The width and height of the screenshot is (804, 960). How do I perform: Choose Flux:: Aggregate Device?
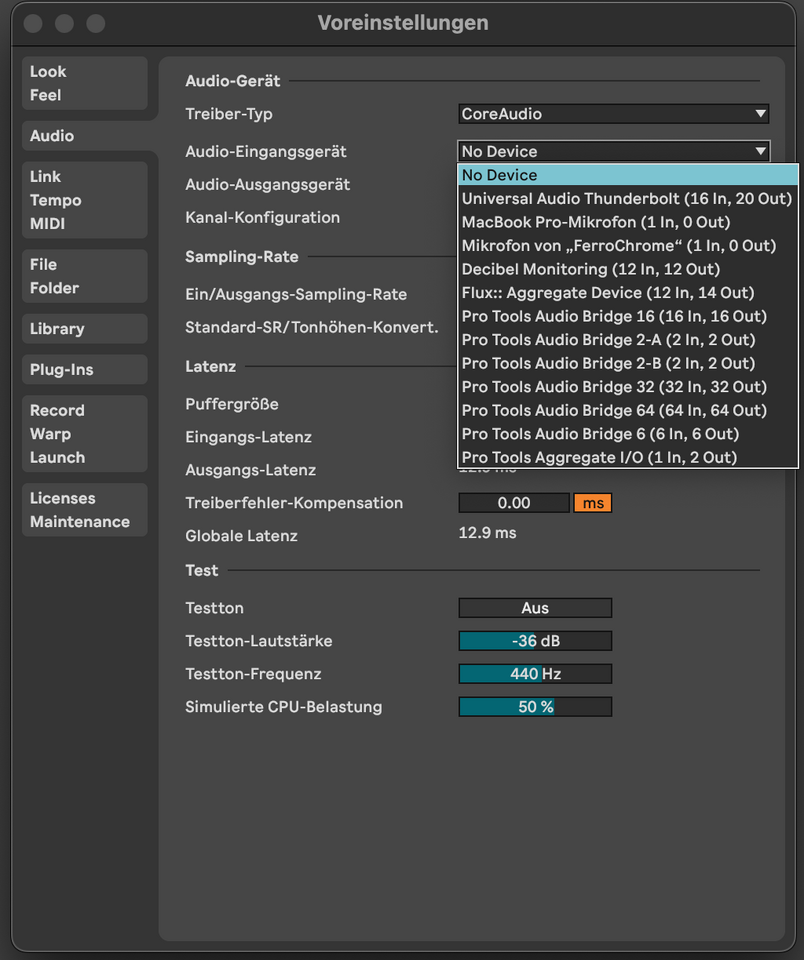(628, 293)
